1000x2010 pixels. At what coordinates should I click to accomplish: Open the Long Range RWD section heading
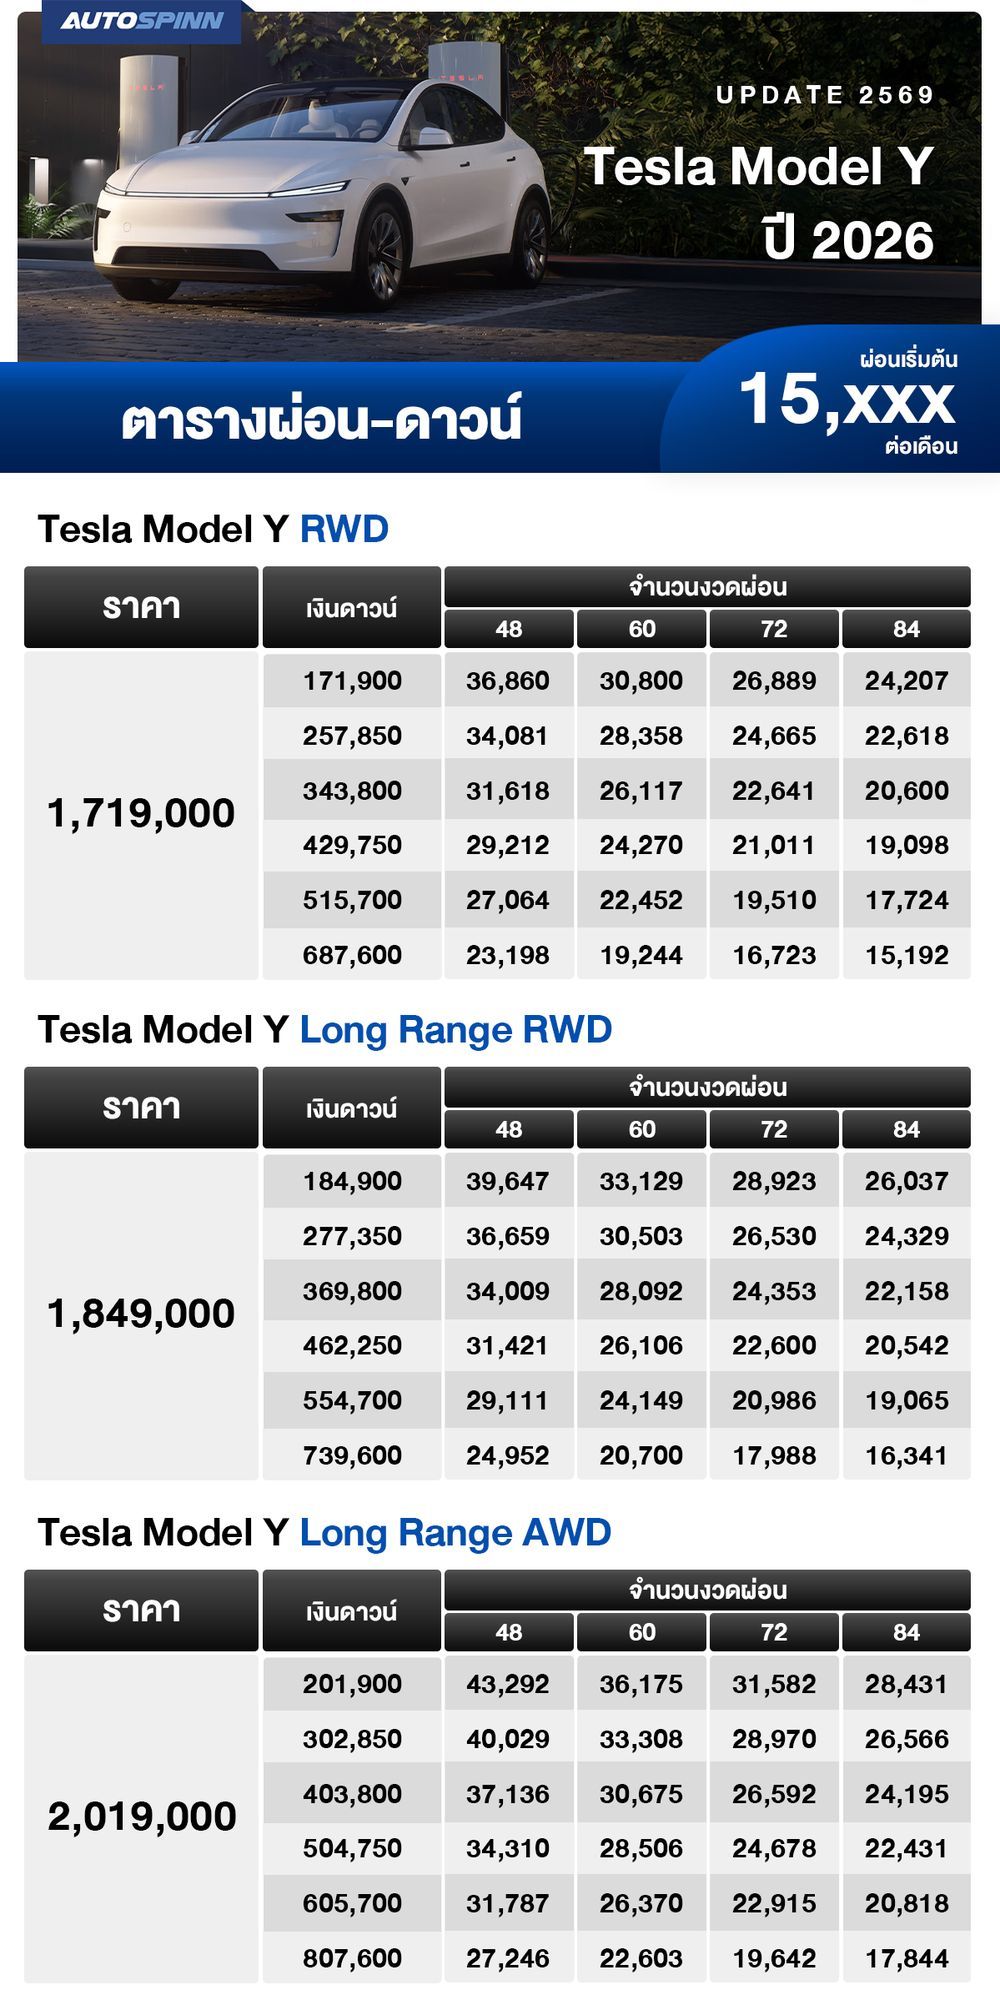coord(325,1030)
